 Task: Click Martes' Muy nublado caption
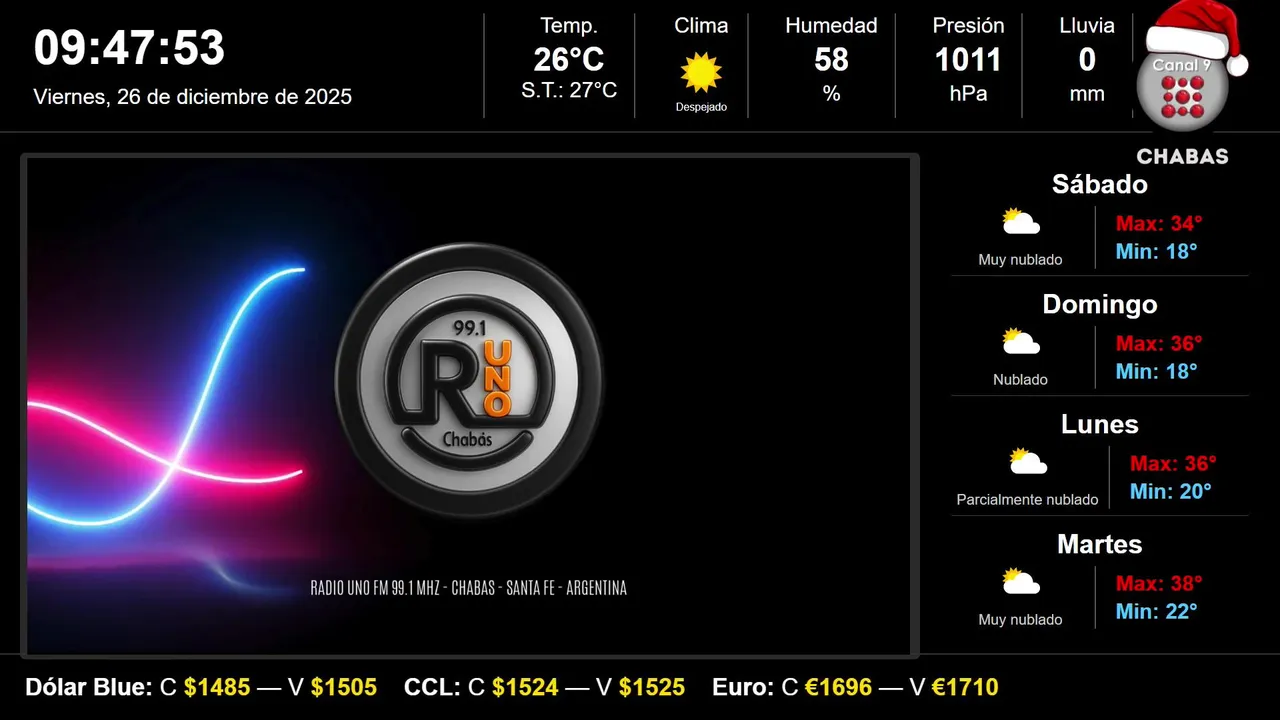[x=1020, y=620]
